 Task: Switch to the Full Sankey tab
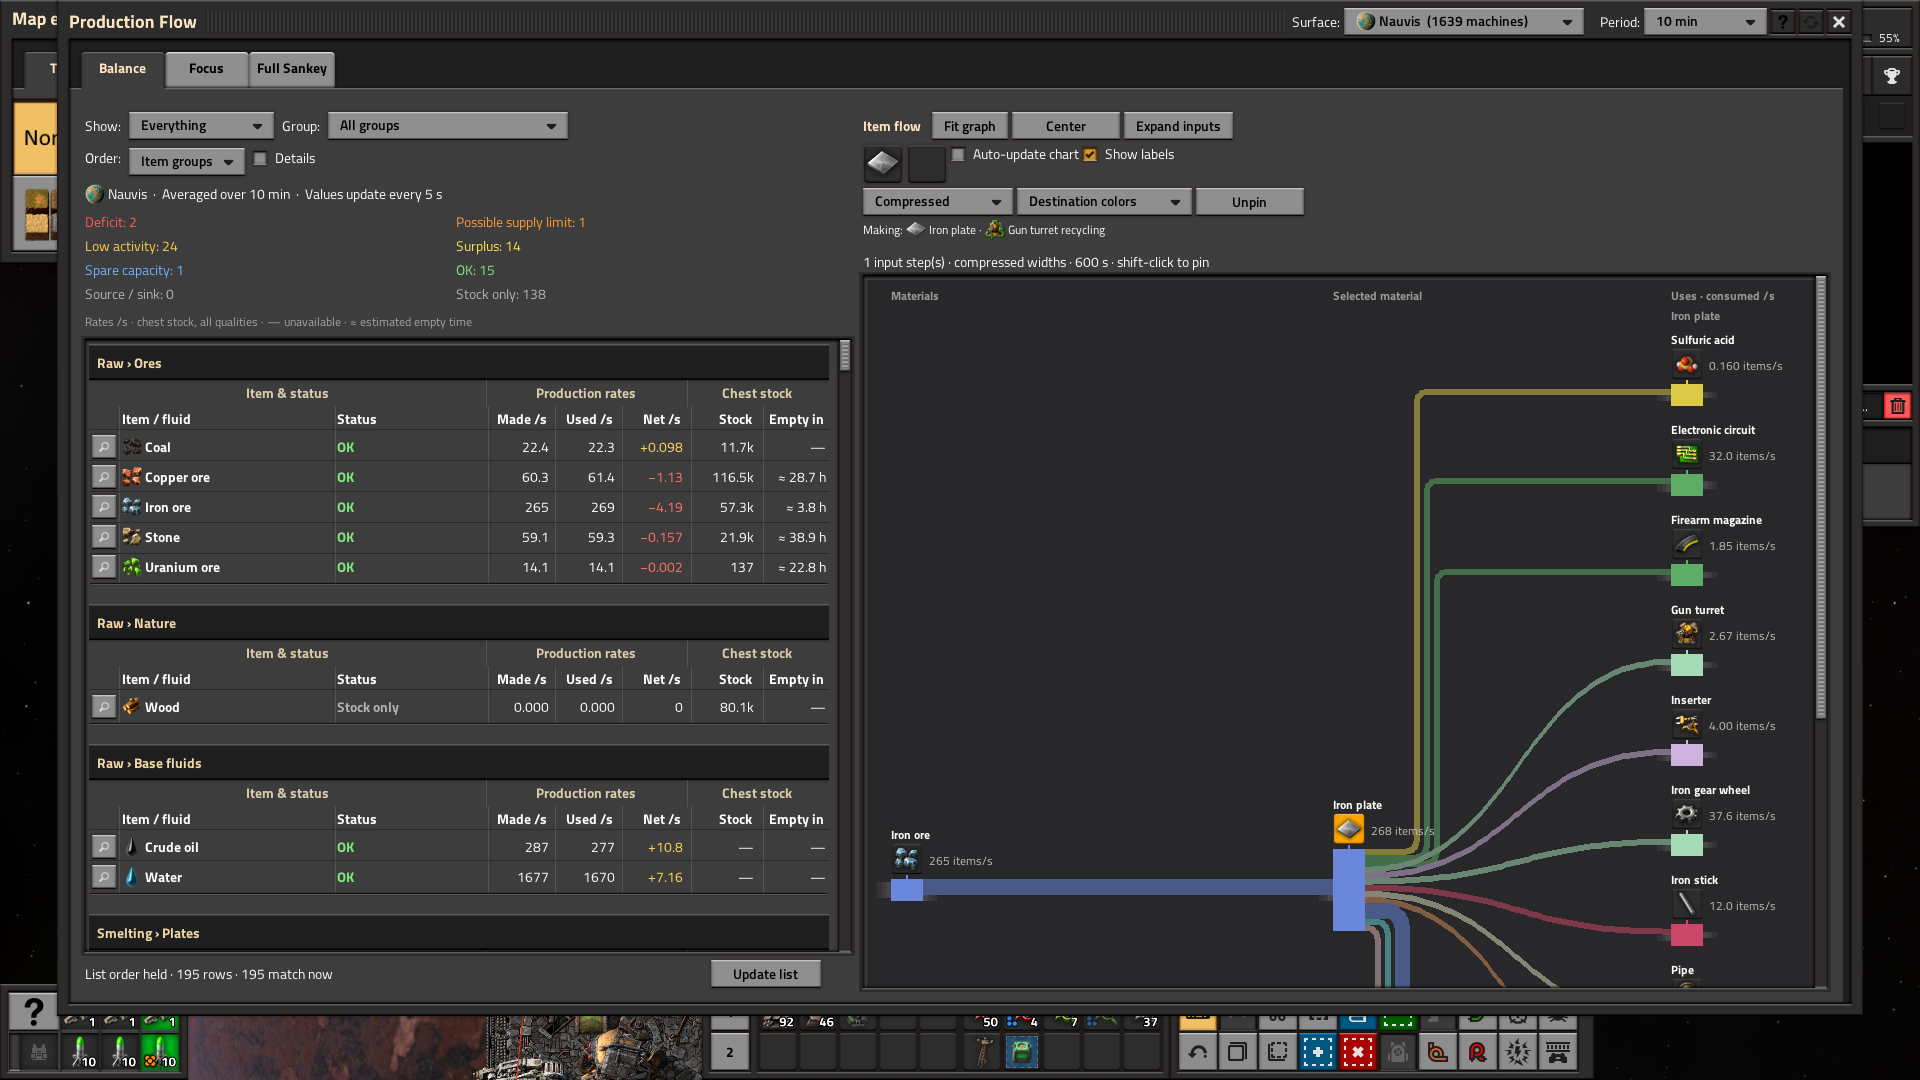point(292,69)
